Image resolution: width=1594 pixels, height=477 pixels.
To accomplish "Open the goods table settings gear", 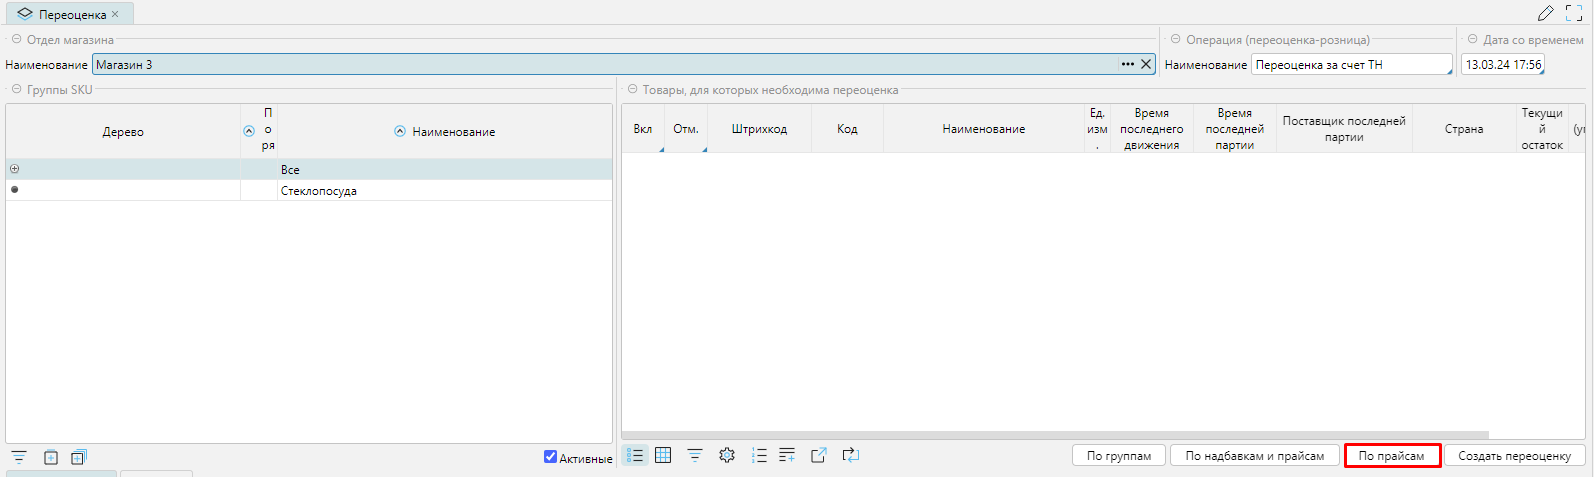I will point(727,455).
